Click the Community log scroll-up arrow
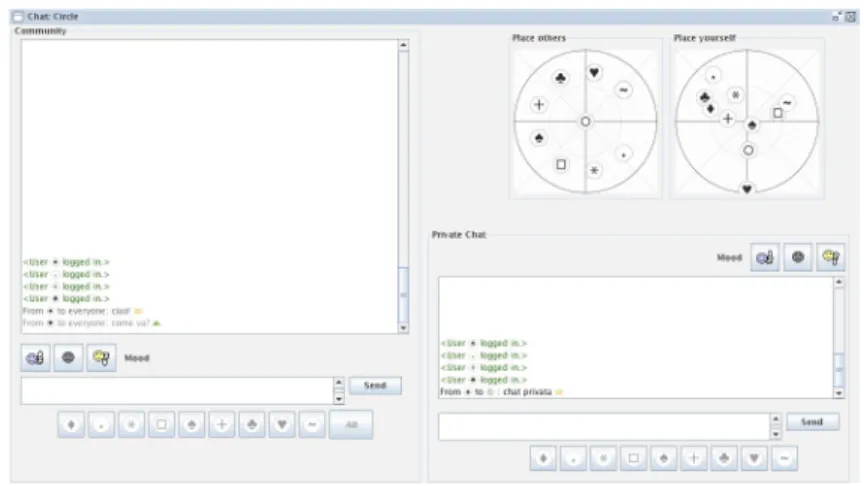Image resolution: width=864 pixels, height=486 pixels. tap(403, 45)
